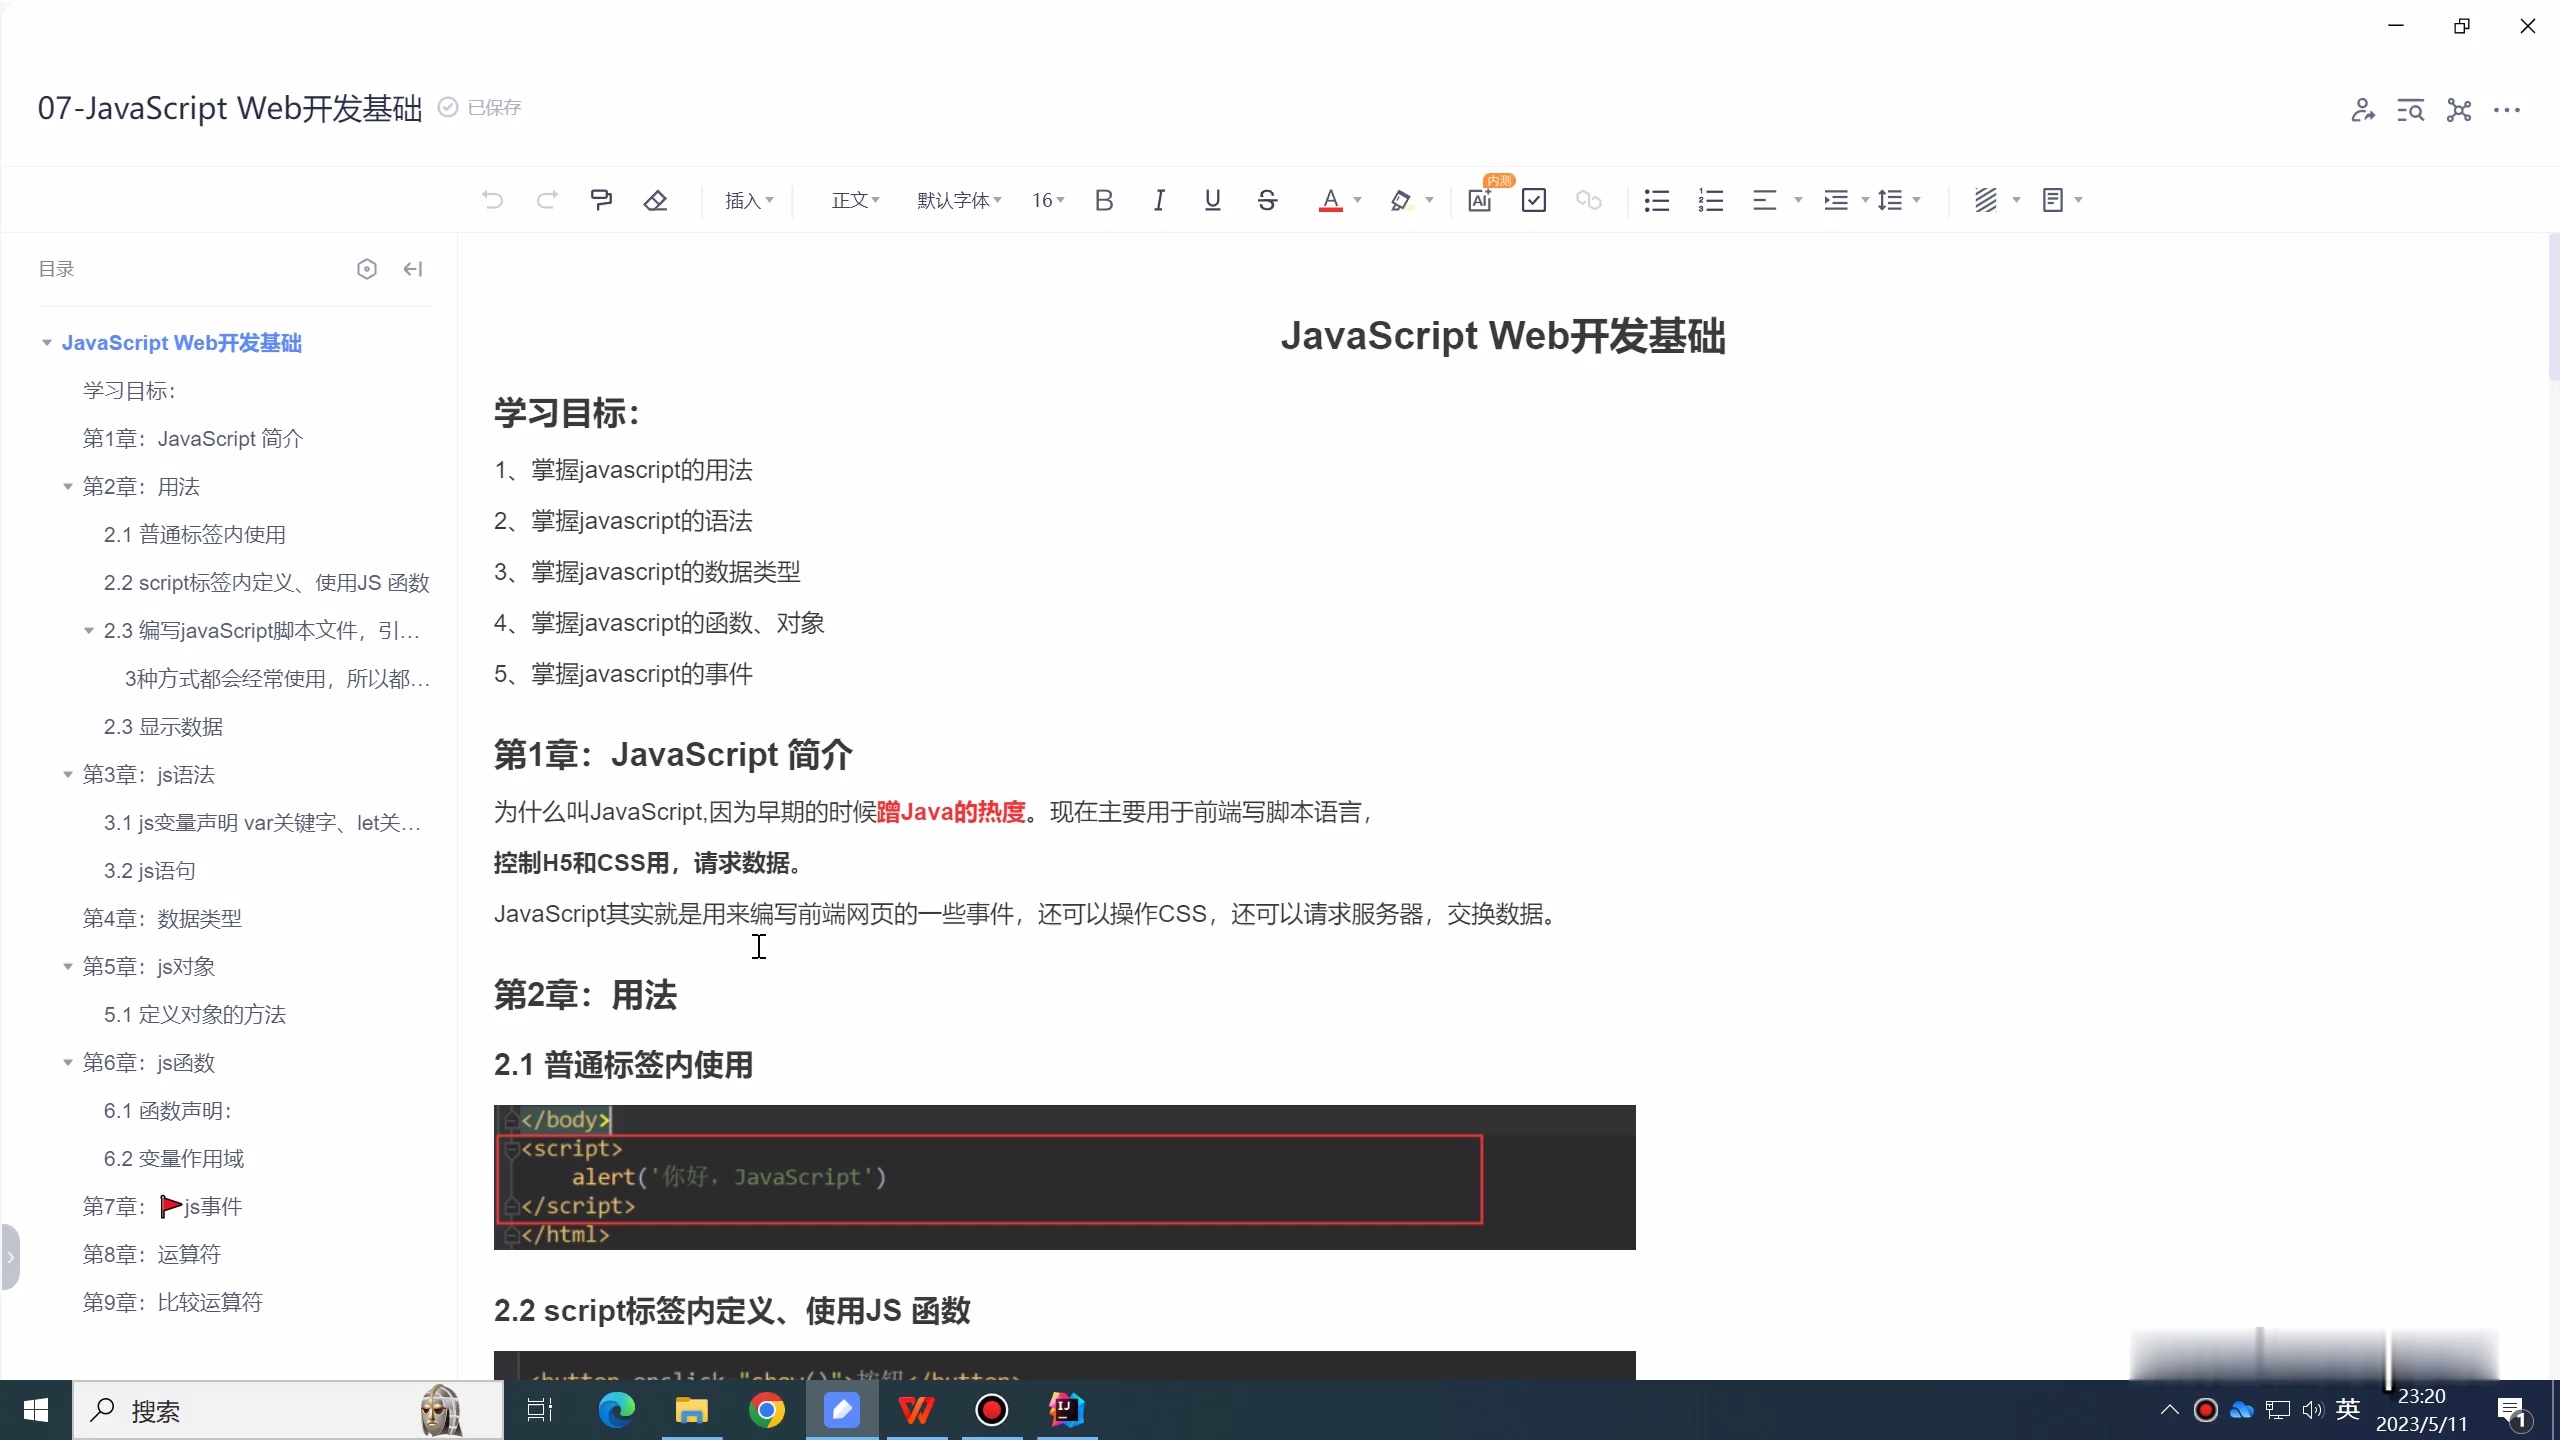Click the share document icon
The width and height of the screenshot is (2560, 1440).
[x=2363, y=111]
